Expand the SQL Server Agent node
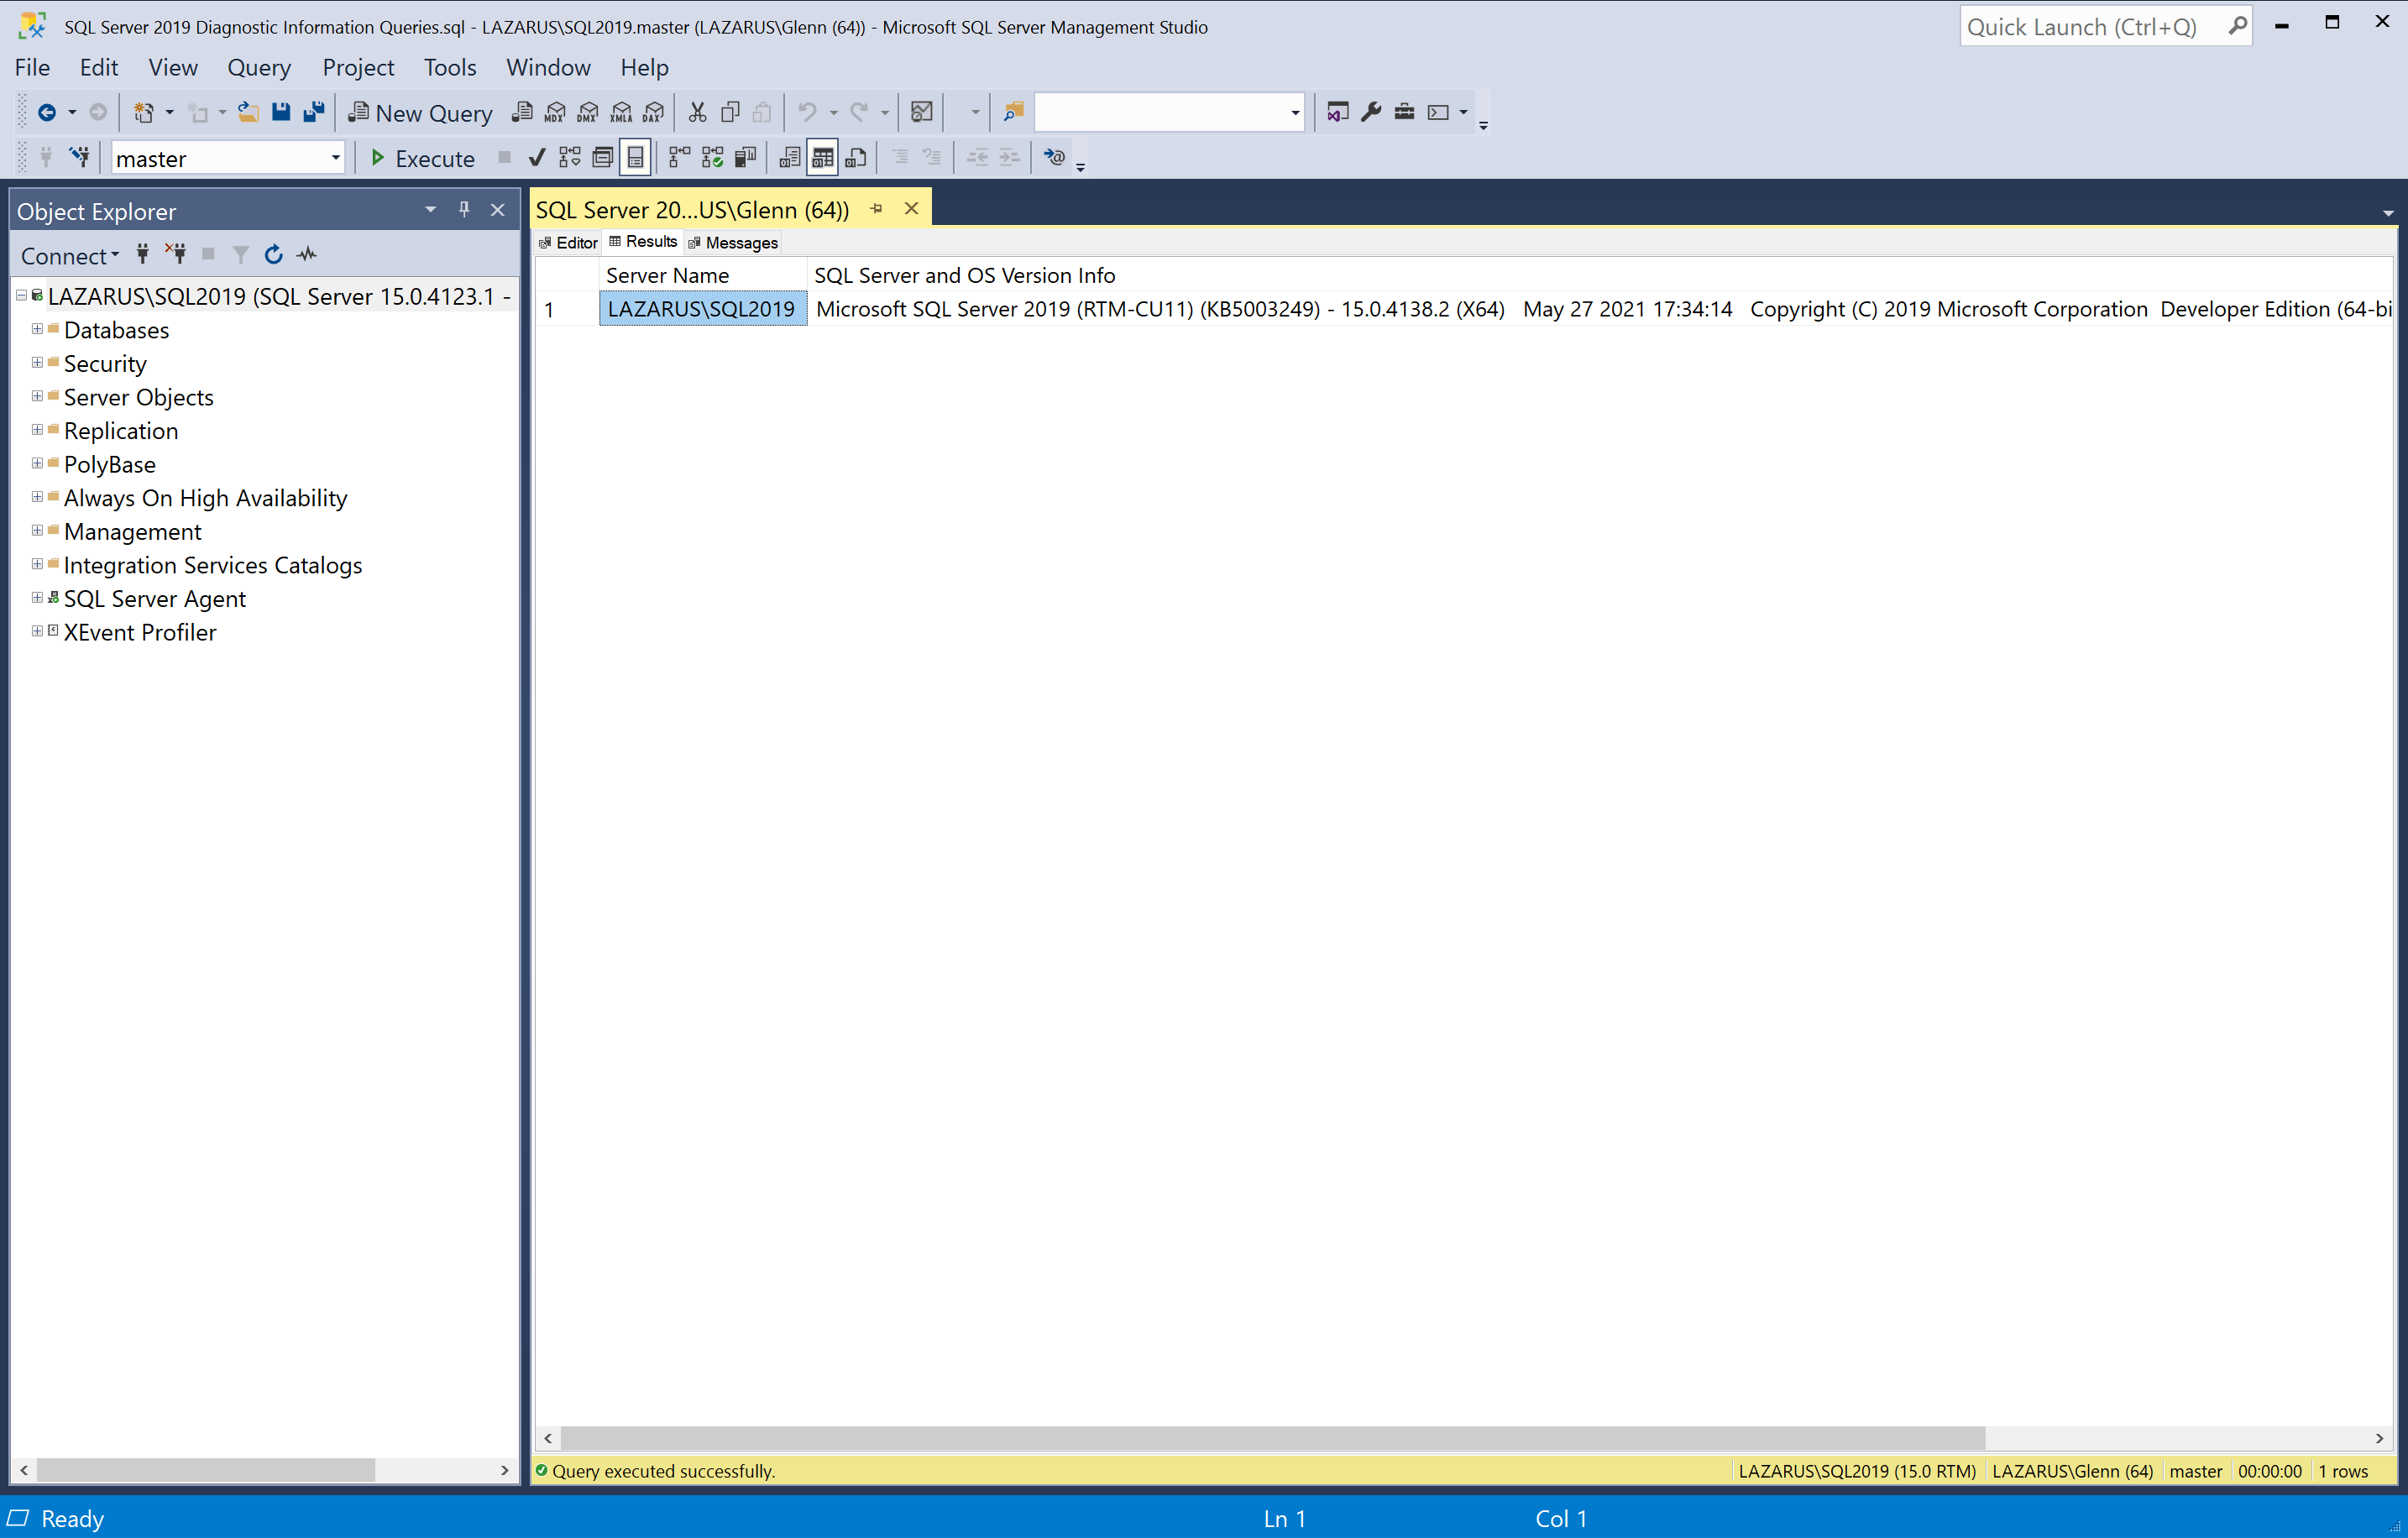Viewport: 2408px width, 1538px height. point(37,598)
